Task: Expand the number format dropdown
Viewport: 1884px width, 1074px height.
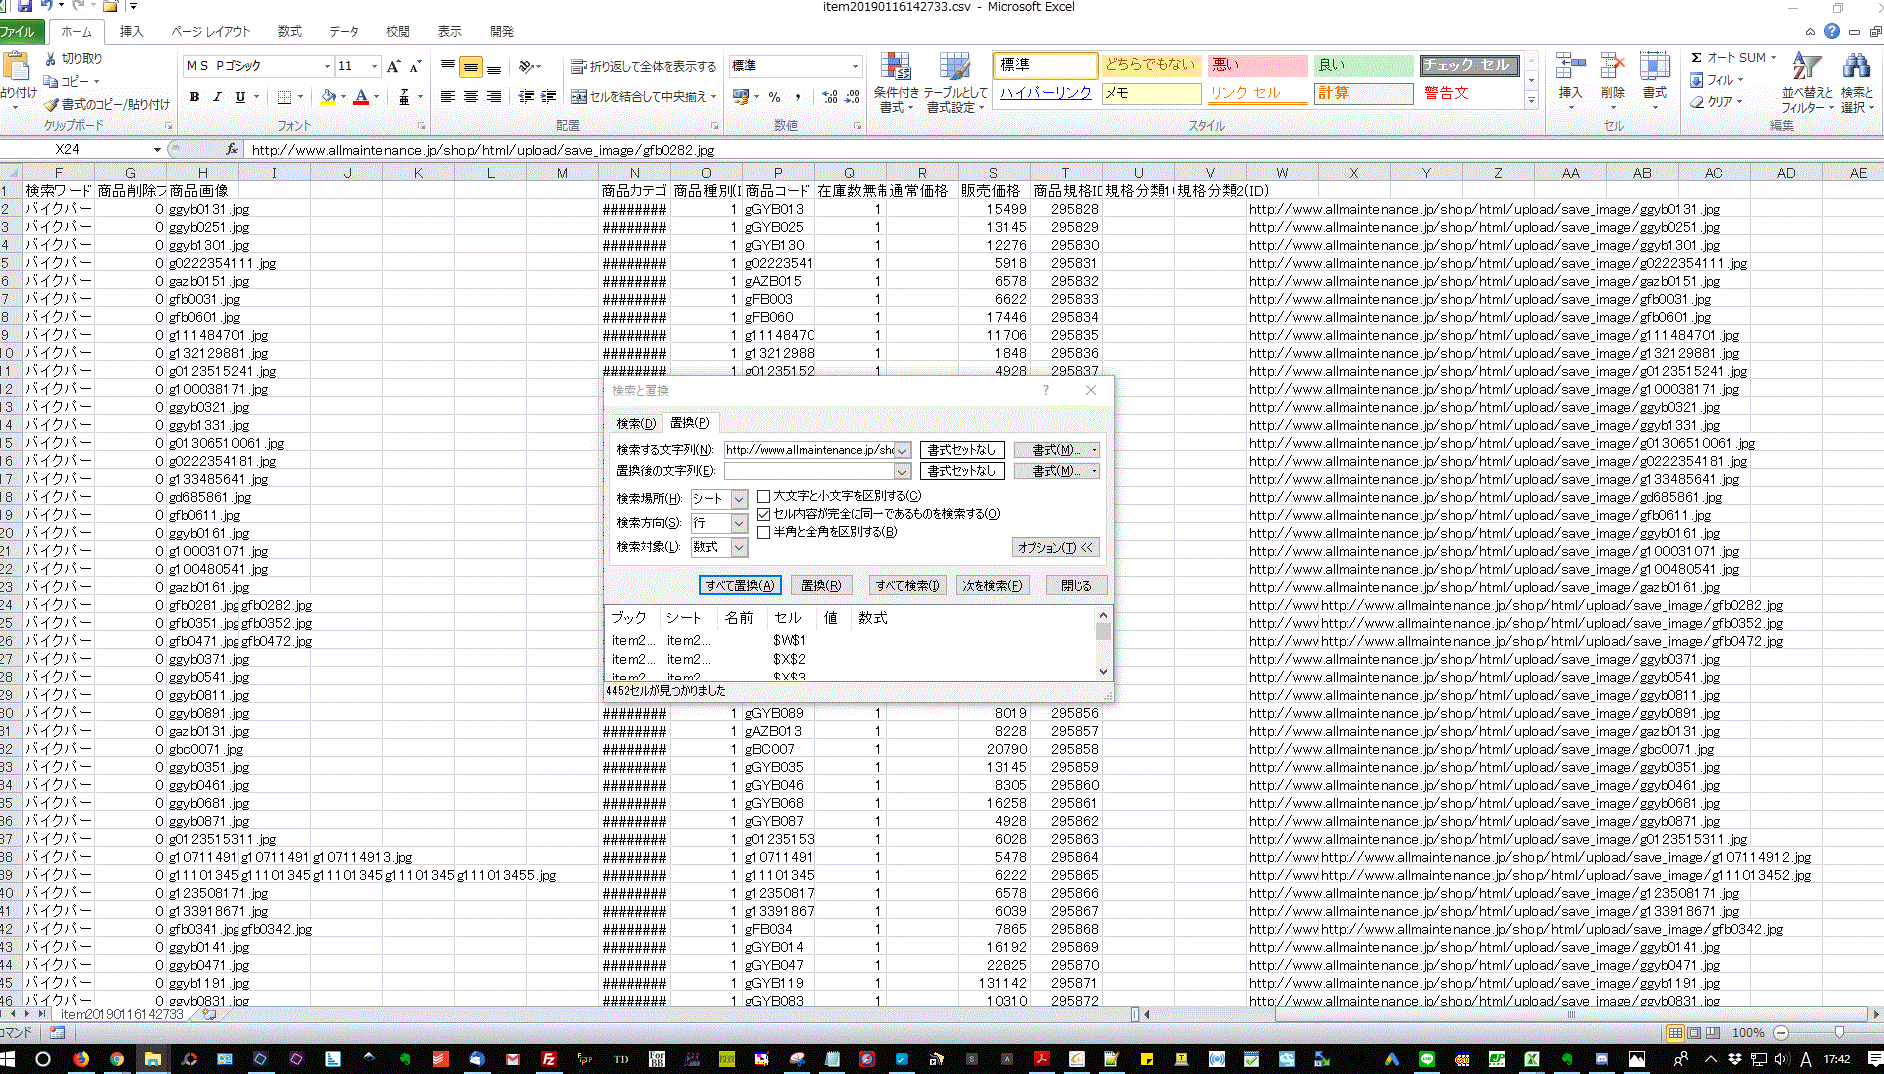Action: click(855, 66)
